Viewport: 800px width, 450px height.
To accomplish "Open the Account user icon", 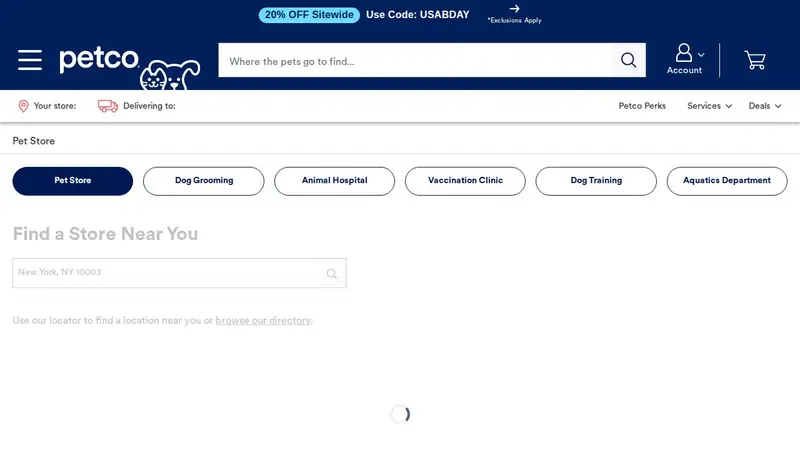I will click(684, 53).
